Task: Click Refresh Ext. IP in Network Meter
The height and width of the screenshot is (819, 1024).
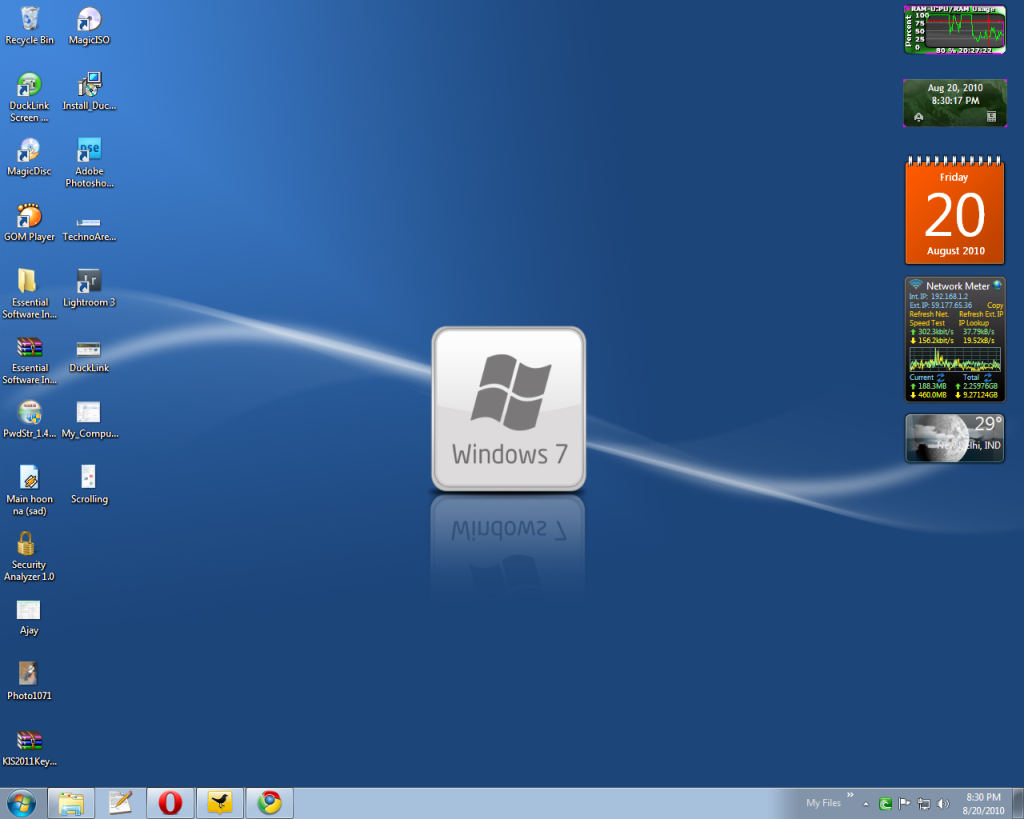Action: click(x=981, y=314)
